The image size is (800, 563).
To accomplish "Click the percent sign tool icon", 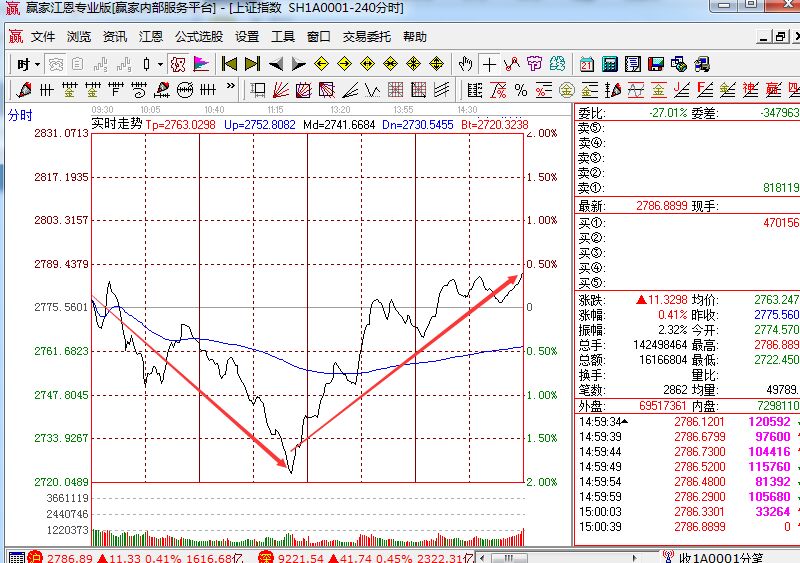I will pos(521,90).
